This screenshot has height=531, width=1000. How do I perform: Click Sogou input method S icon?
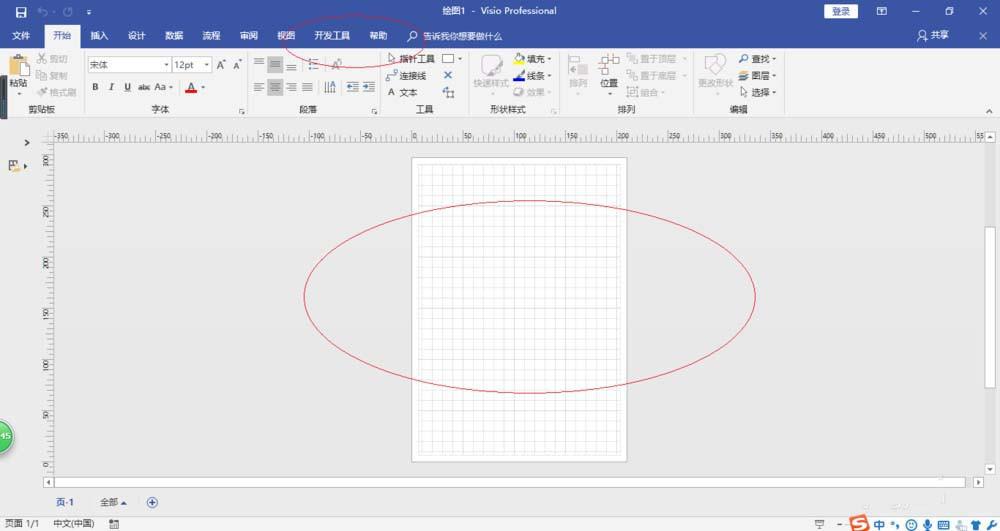[860, 524]
